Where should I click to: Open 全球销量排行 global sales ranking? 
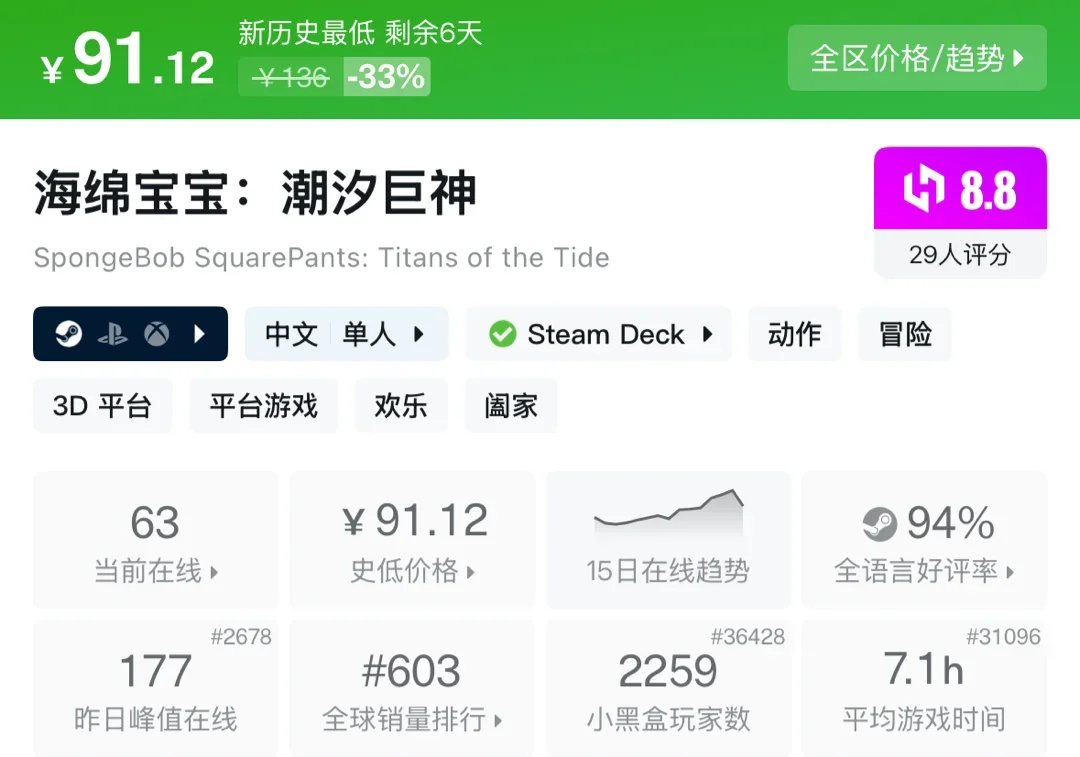coord(412,689)
